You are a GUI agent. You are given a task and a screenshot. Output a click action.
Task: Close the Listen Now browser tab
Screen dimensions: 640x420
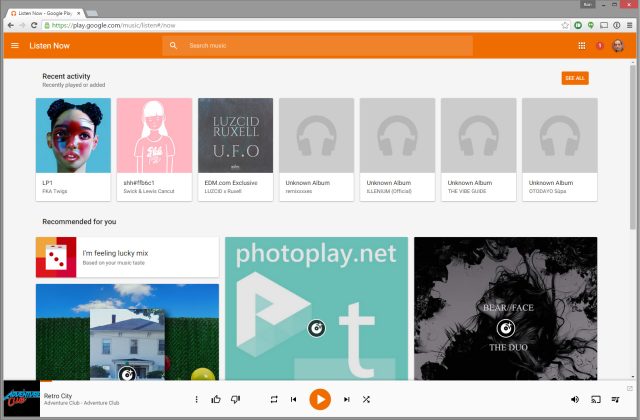pos(78,13)
